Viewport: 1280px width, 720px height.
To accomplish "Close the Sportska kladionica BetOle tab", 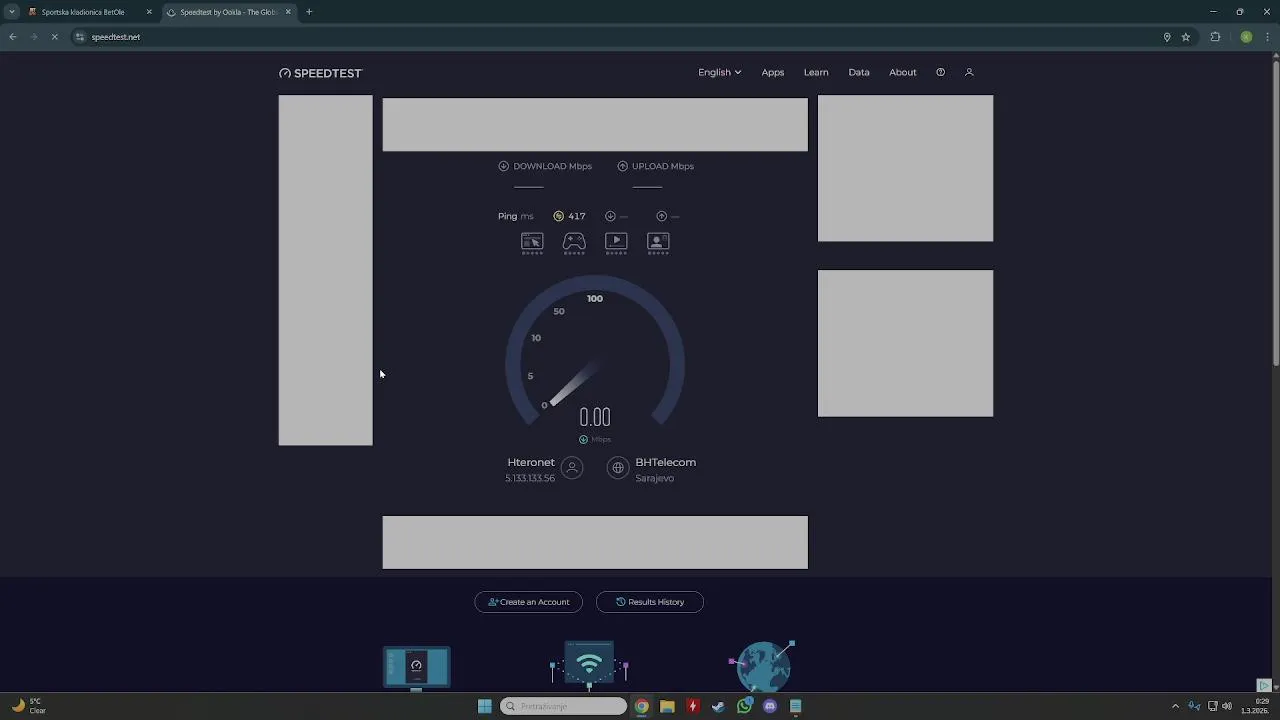I will tap(149, 12).
